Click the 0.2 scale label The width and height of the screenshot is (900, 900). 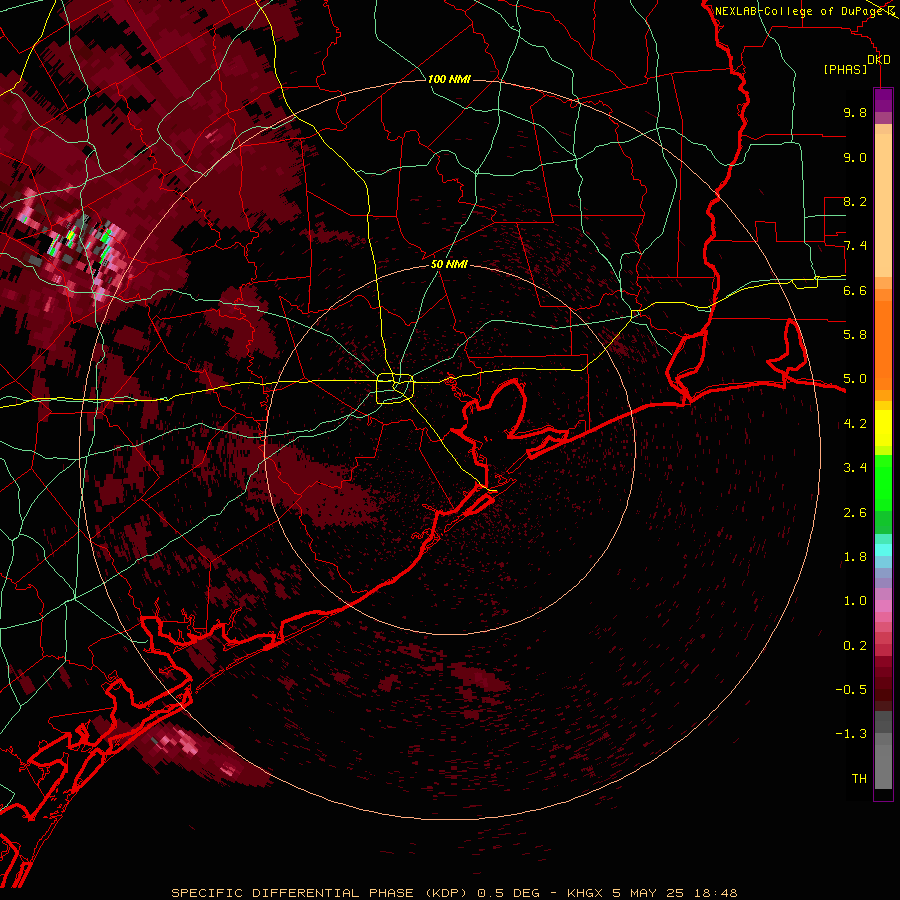click(x=855, y=646)
